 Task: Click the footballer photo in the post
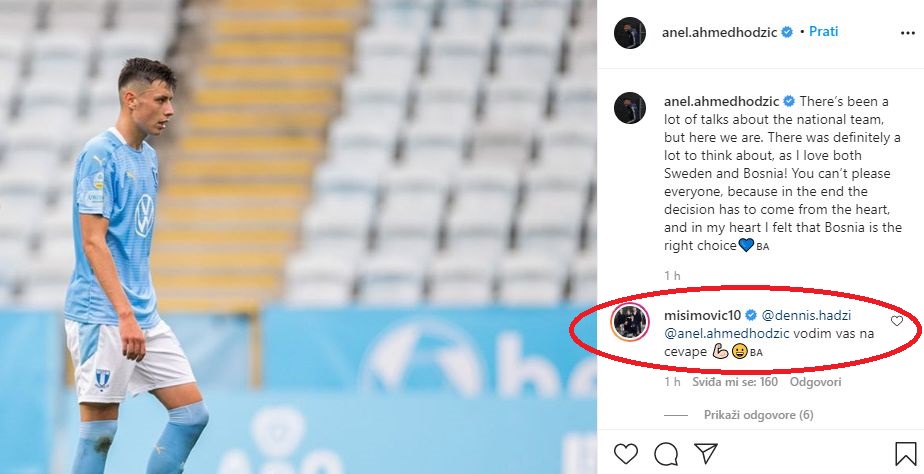[298, 237]
